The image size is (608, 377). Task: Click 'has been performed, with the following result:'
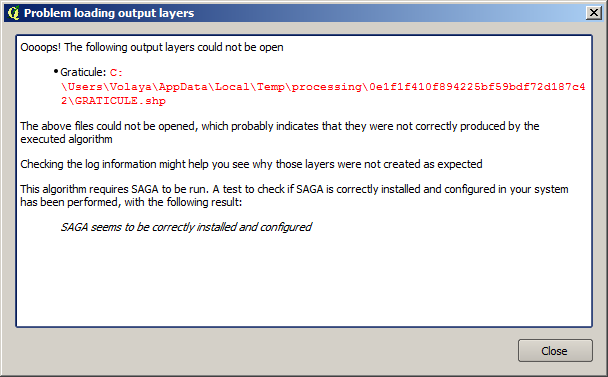point(131,202)
